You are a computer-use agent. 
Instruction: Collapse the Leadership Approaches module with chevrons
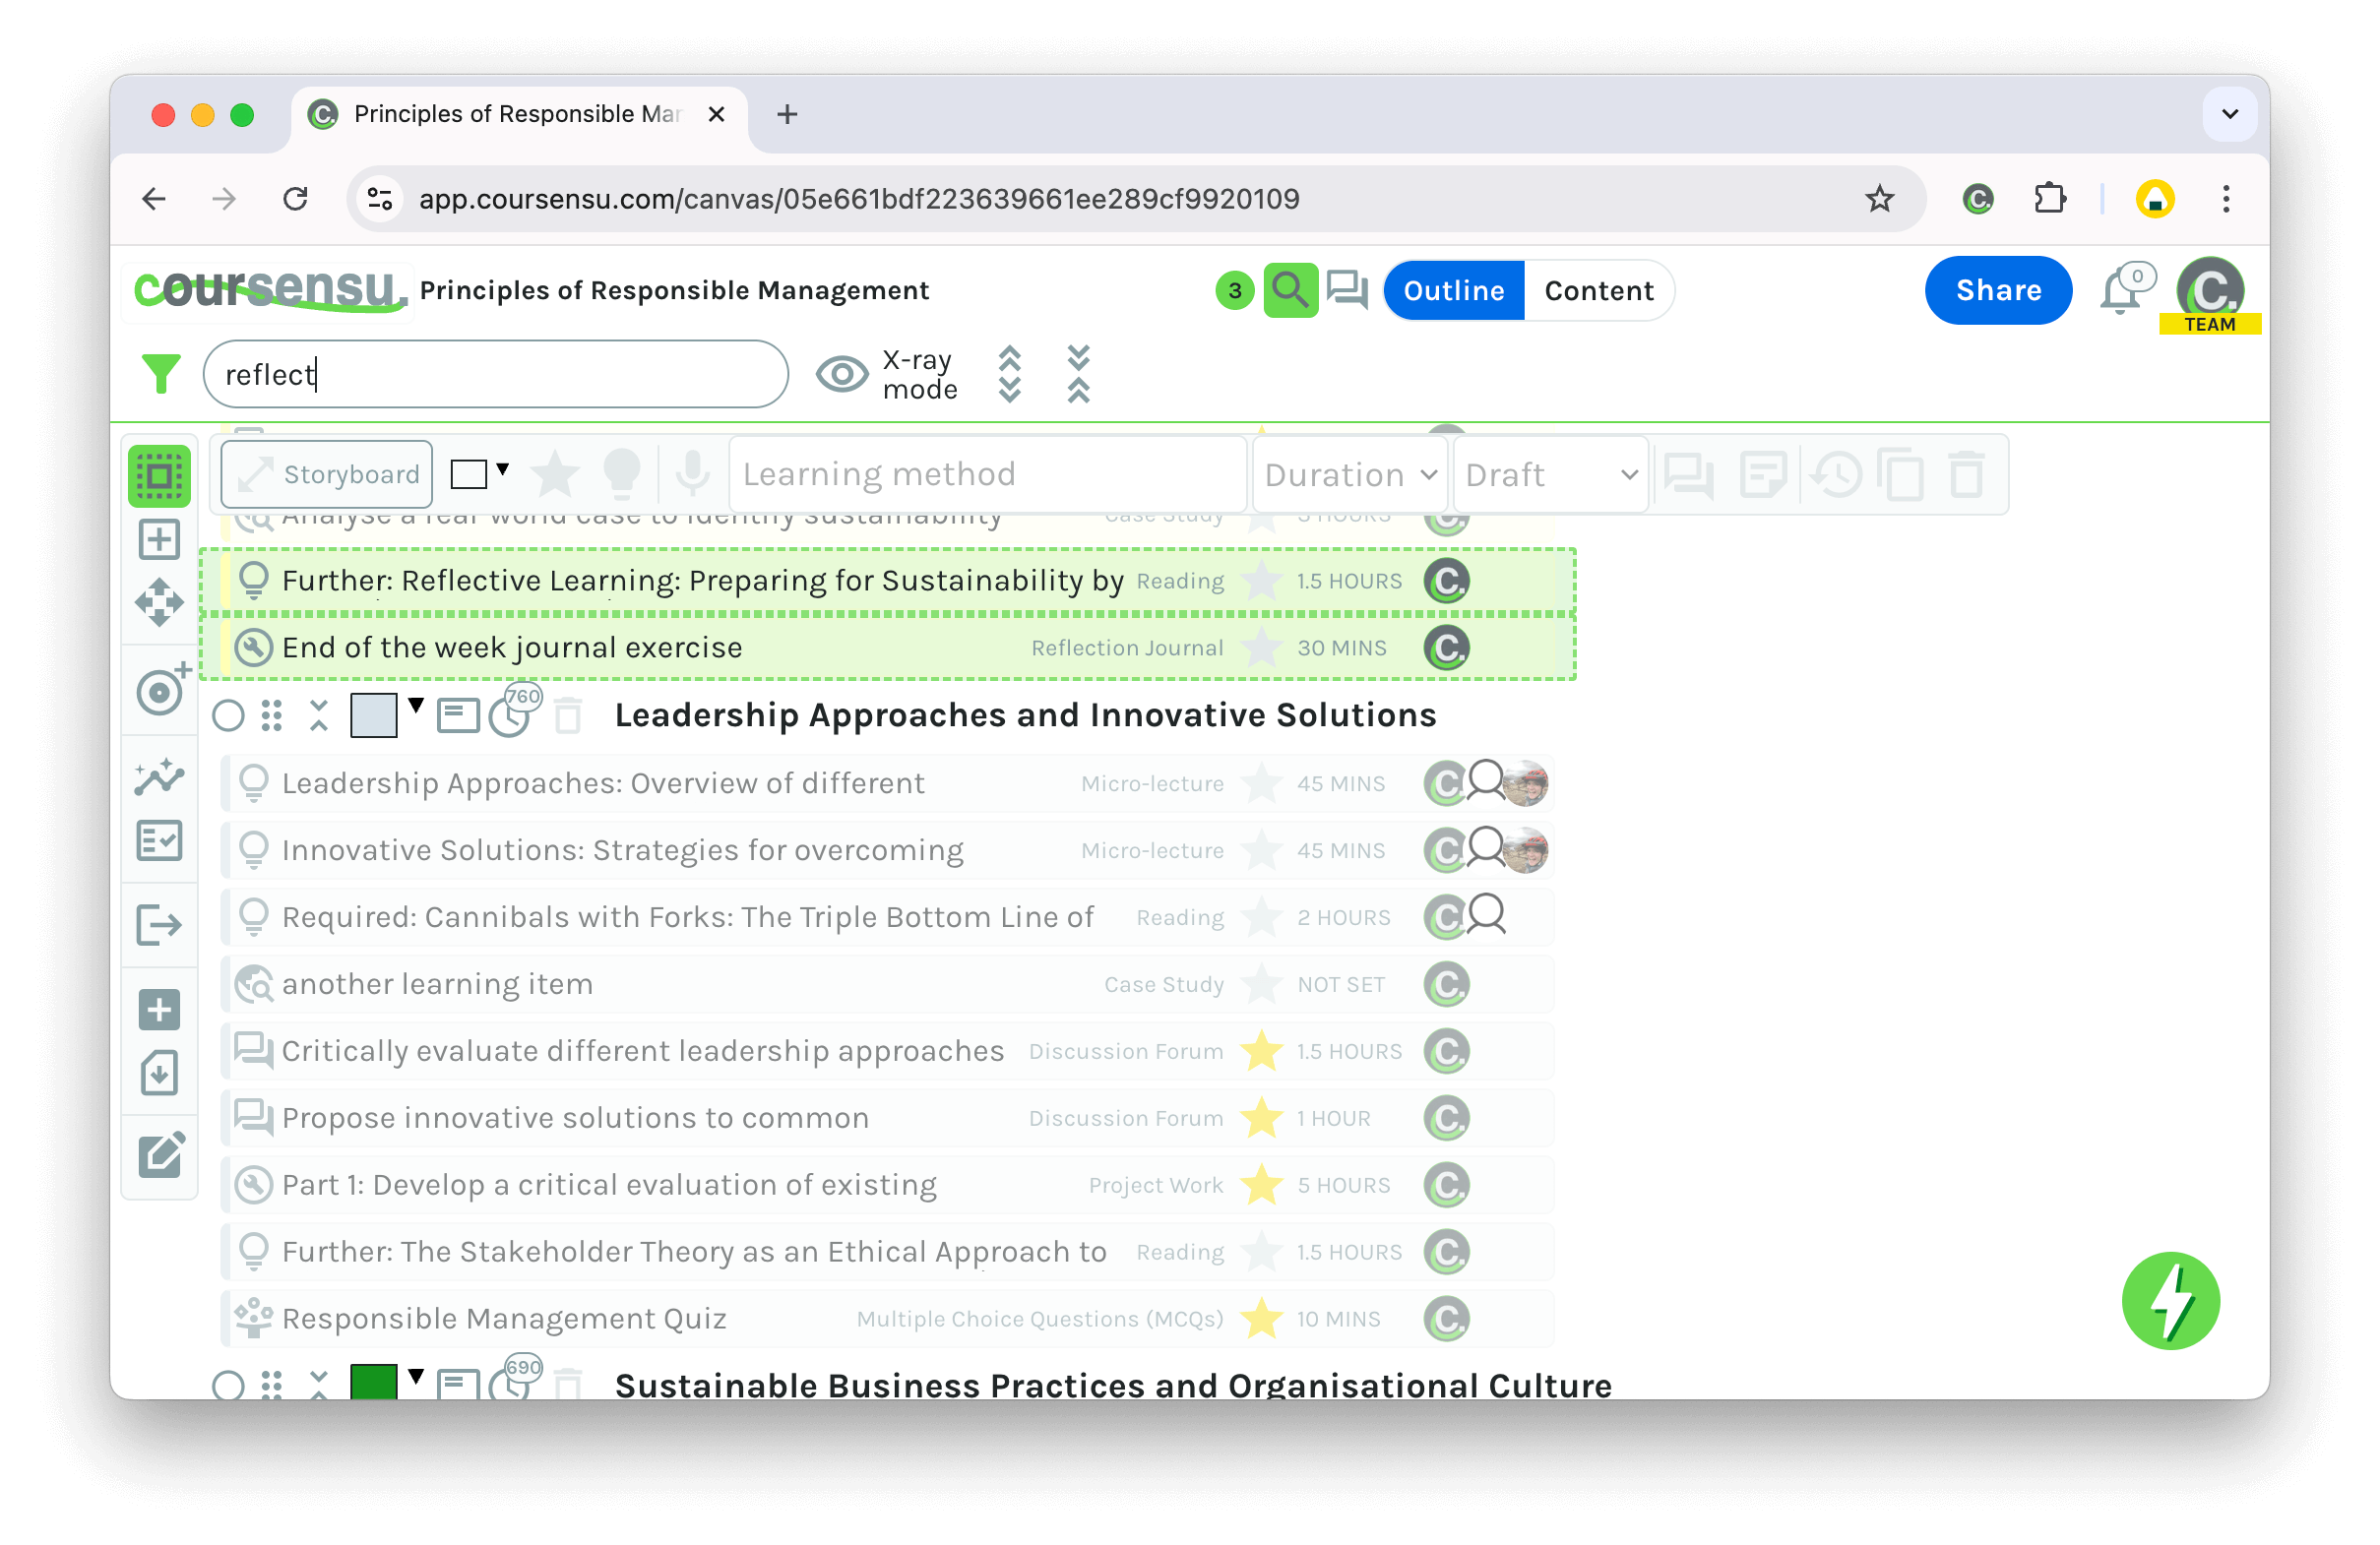click(x=319, y=715)
